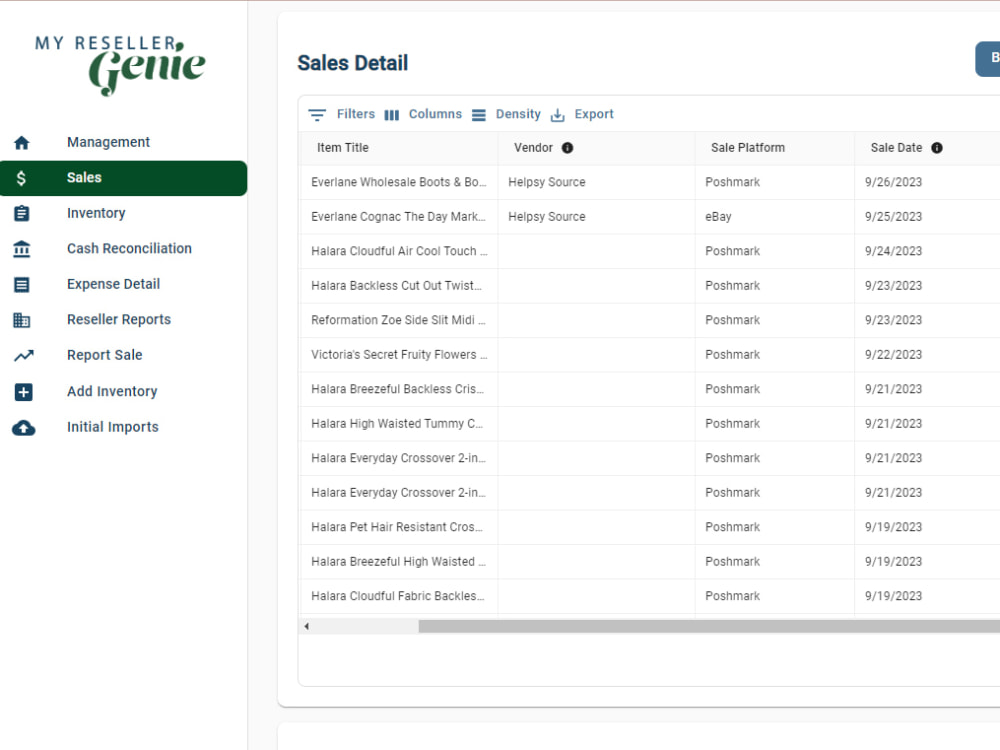Click the bank icon beside Cash Reconciliation

[x=22, y=249]
